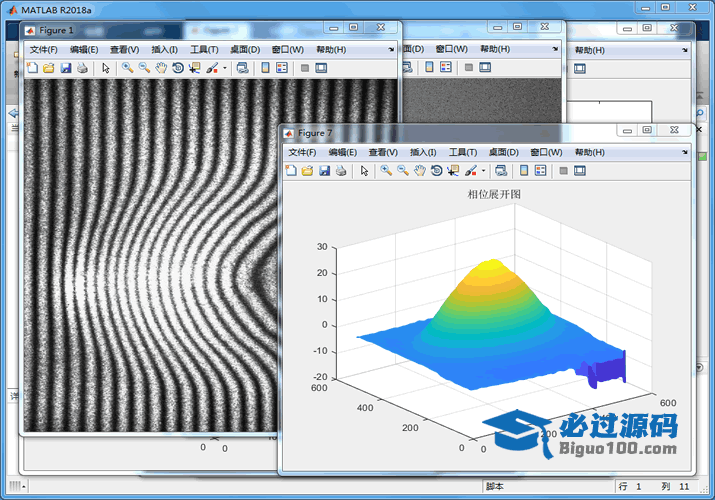Screen dimensions: 715x500
Task: Open 插入(I) menu in Figure 7
Action: point(423,152)
